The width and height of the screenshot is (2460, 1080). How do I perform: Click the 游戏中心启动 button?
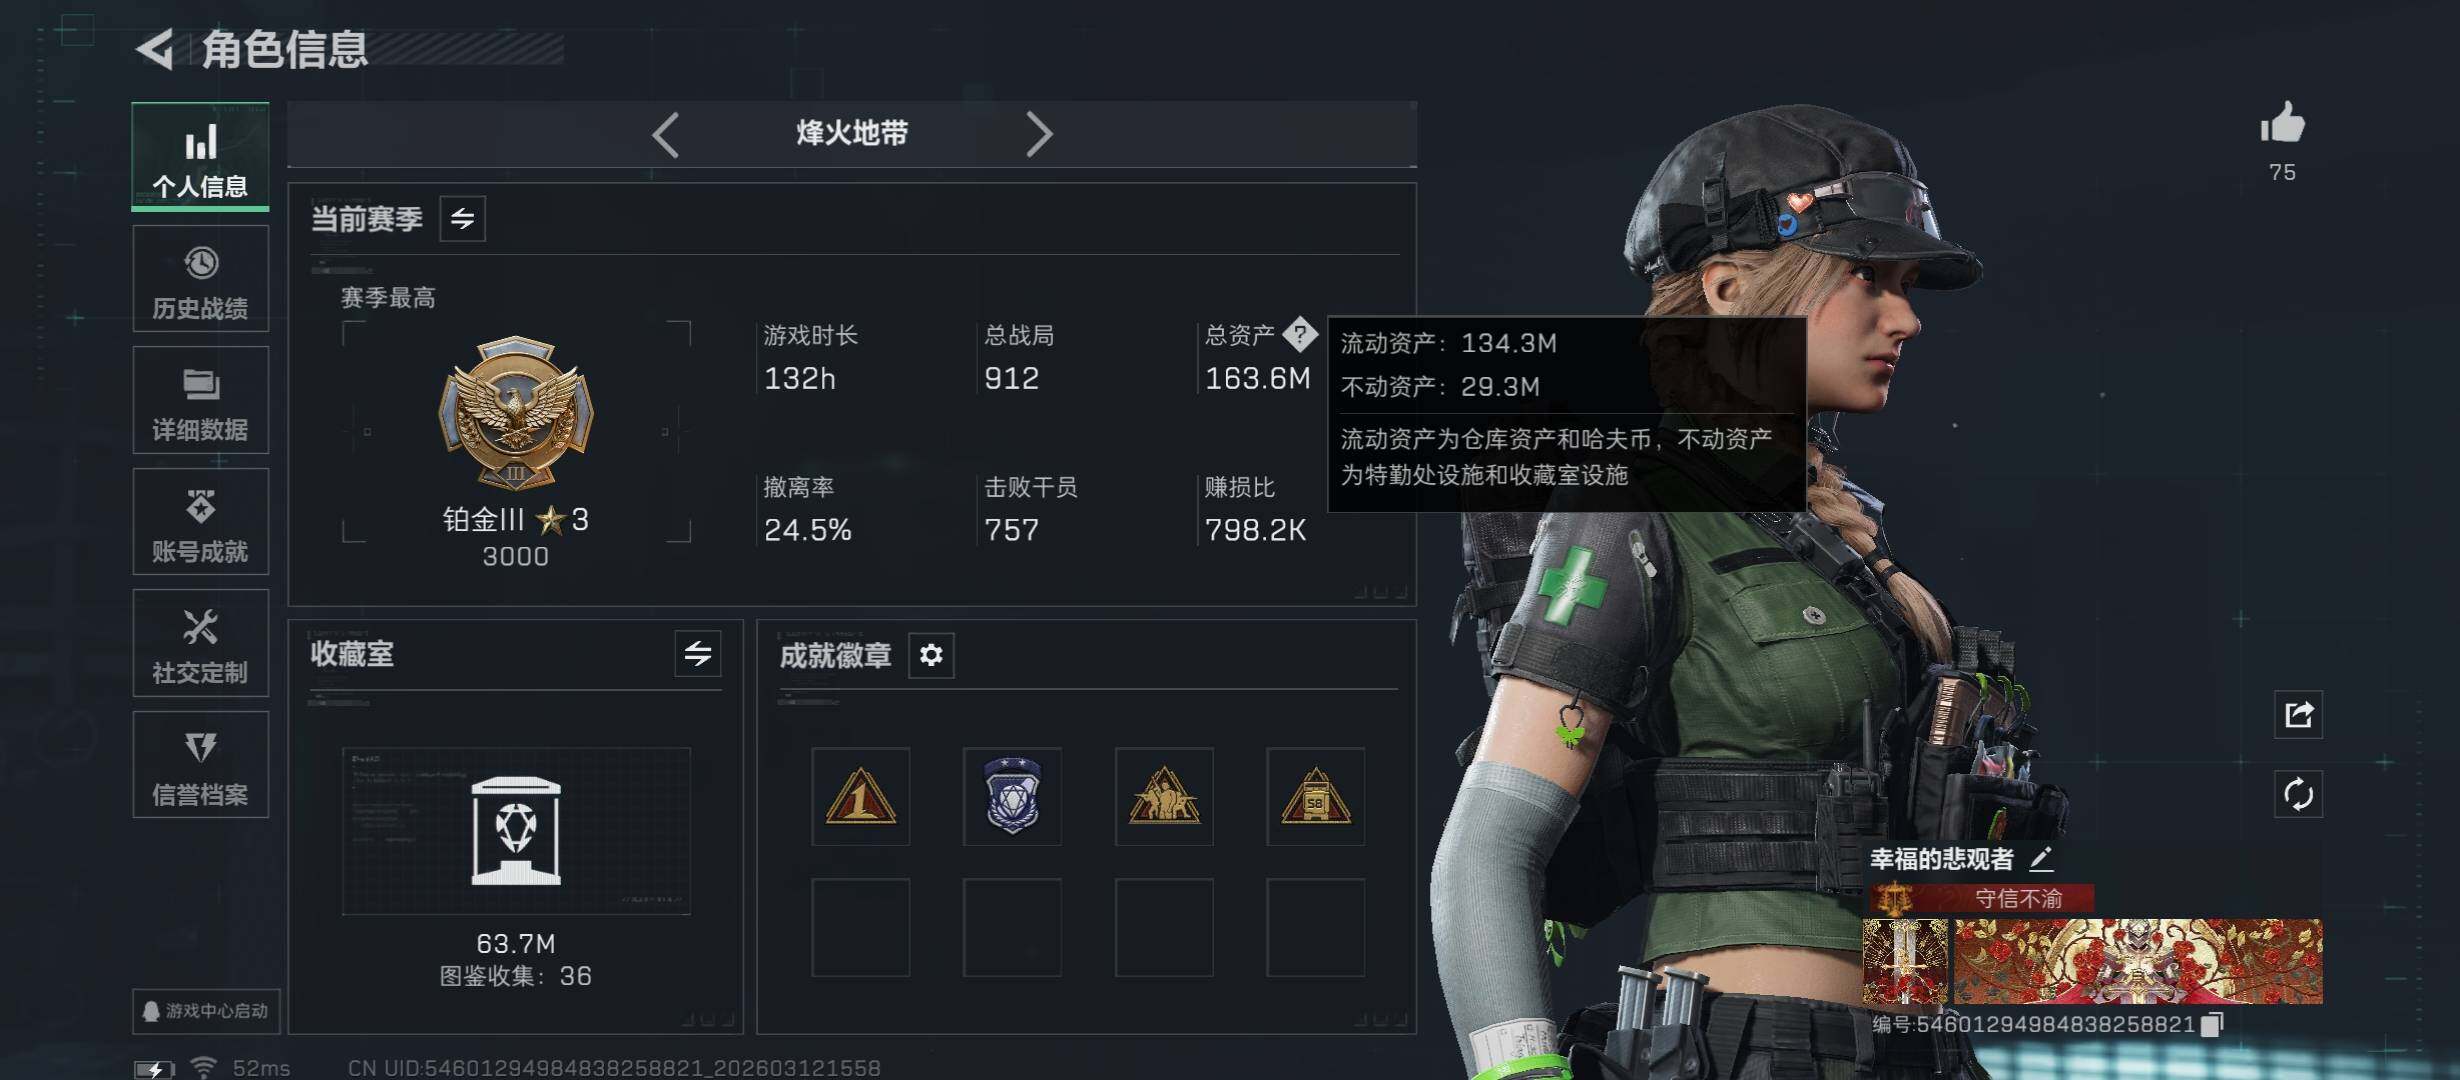[x=206, y=1011]
